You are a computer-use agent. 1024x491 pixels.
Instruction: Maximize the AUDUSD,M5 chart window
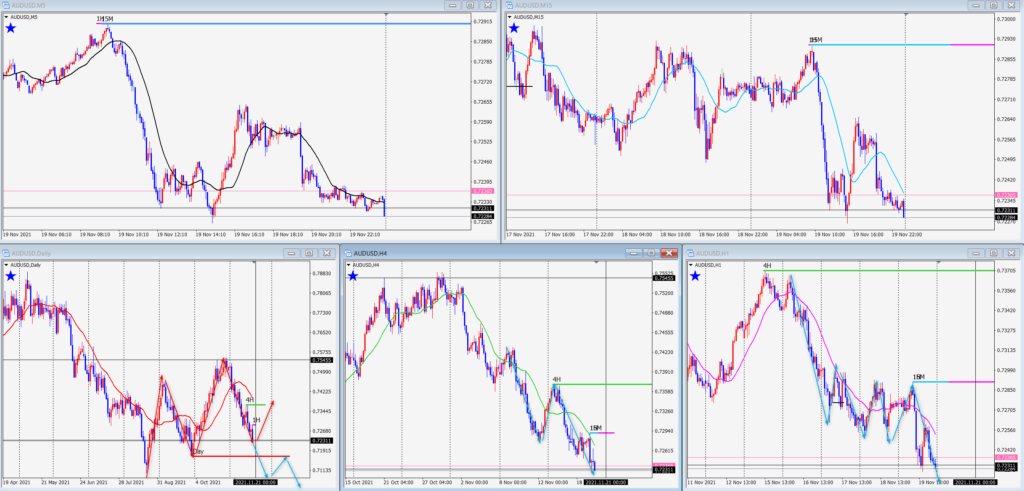(x=470, y=5)
